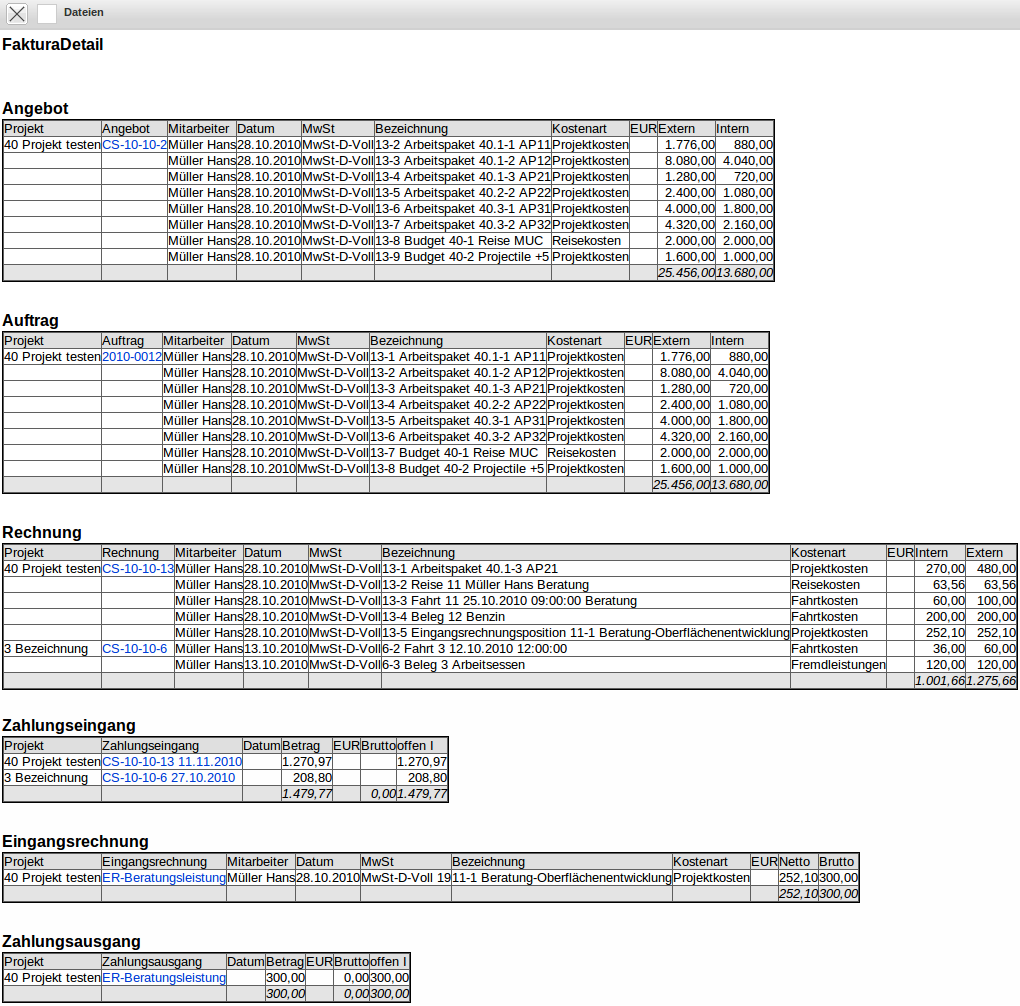The width and height of the screenshot is (1020, 1006).
Task: Click Kostenart header in Rechnung table
Action: click(x=818, y=553)
